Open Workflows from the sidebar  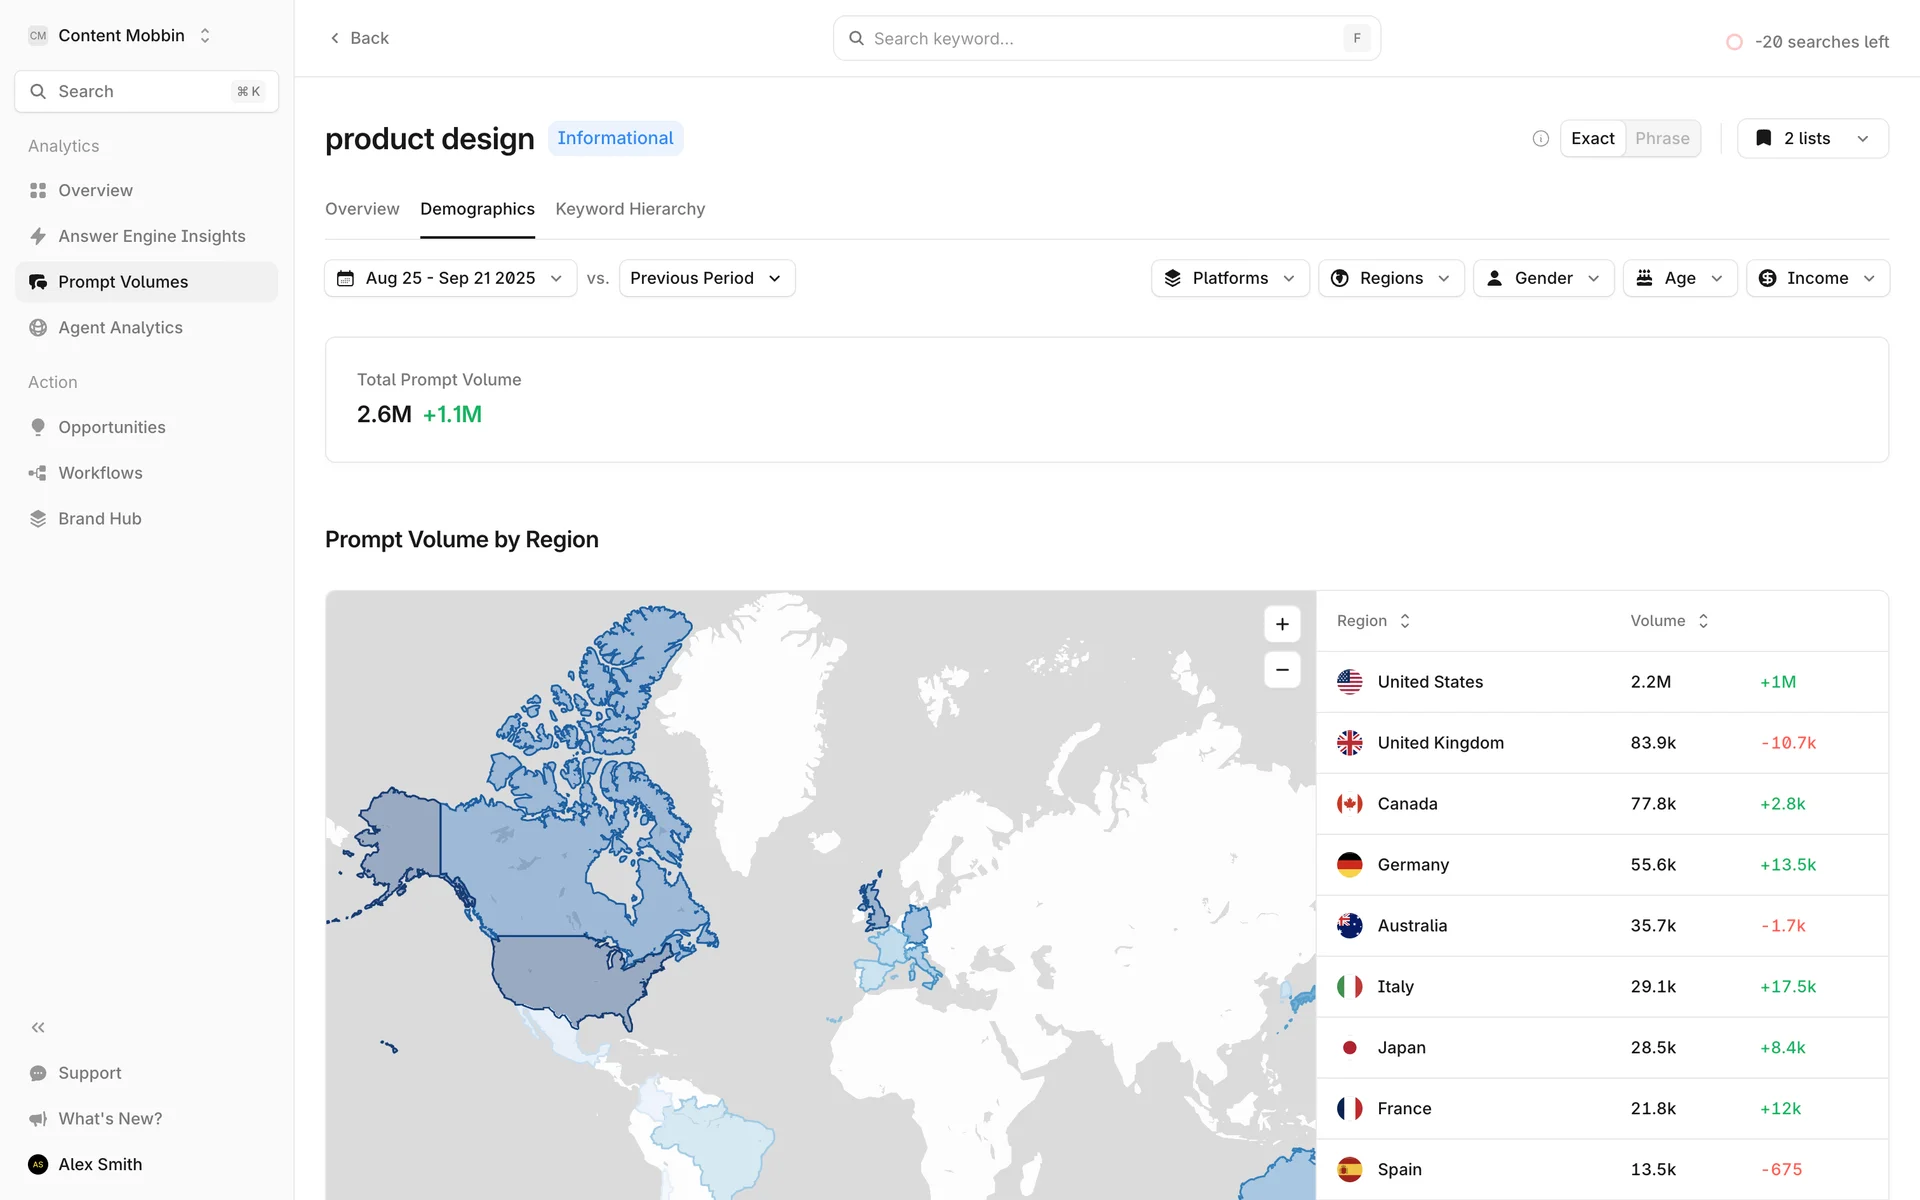(x=100, y=473)
